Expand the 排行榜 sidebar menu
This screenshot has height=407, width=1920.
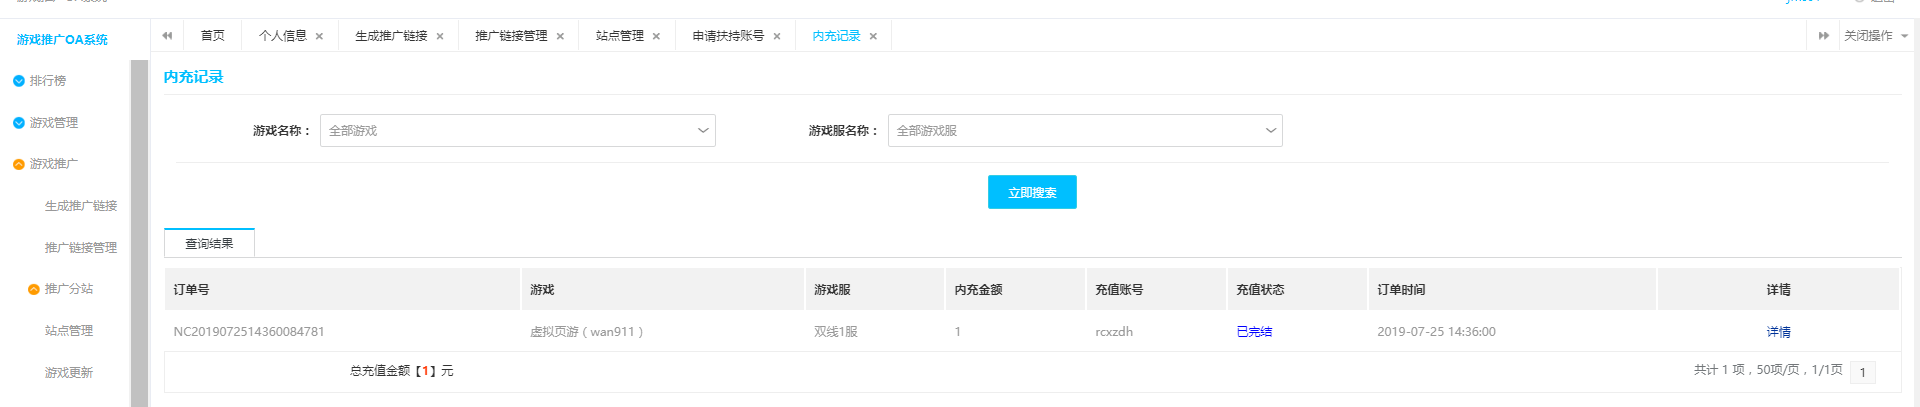coord(47,81)
